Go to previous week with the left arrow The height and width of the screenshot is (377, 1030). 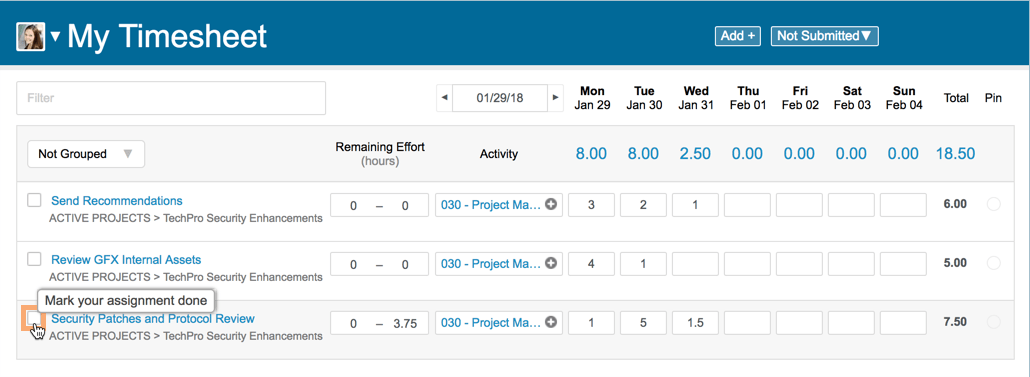tap(445, 98)
